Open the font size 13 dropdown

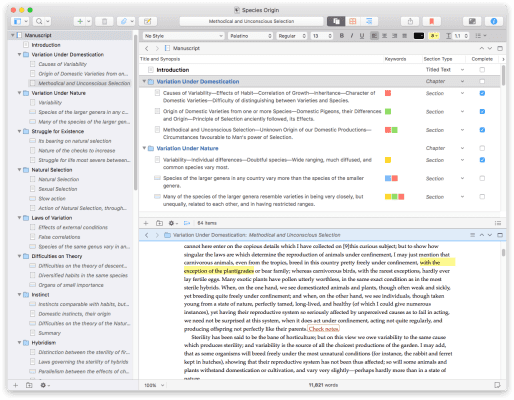[322, 36]
